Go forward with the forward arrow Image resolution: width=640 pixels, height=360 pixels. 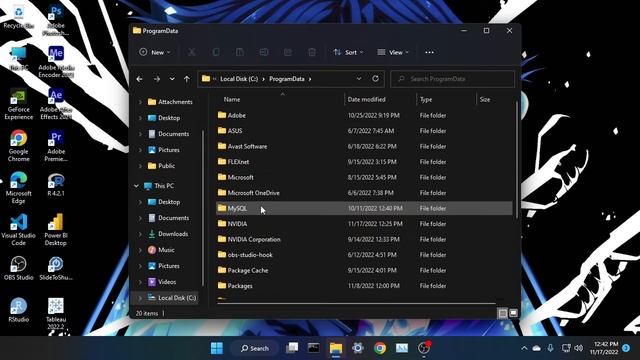tap(157, 79)
